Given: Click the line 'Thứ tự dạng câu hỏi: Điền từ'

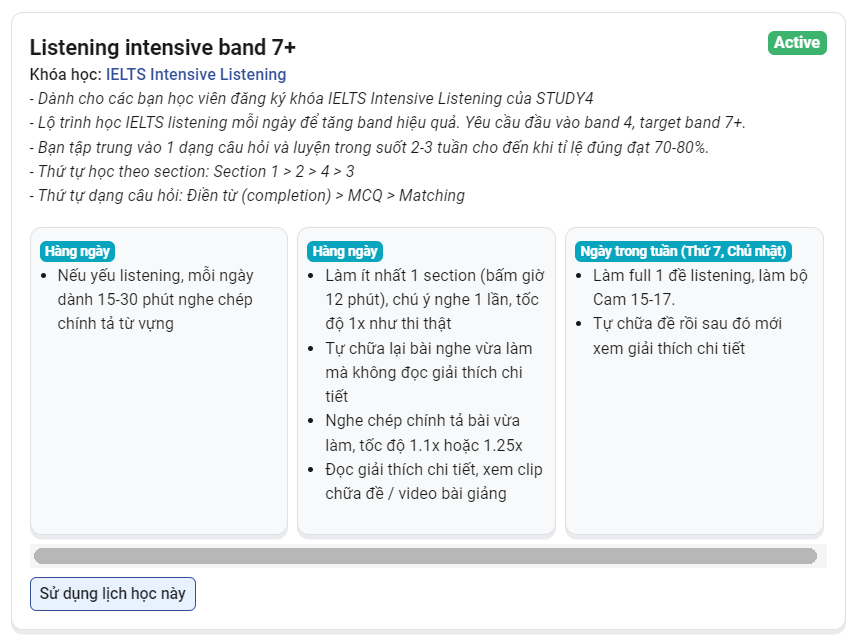Looking at the screenshot, I should click(x=247, y=196).
